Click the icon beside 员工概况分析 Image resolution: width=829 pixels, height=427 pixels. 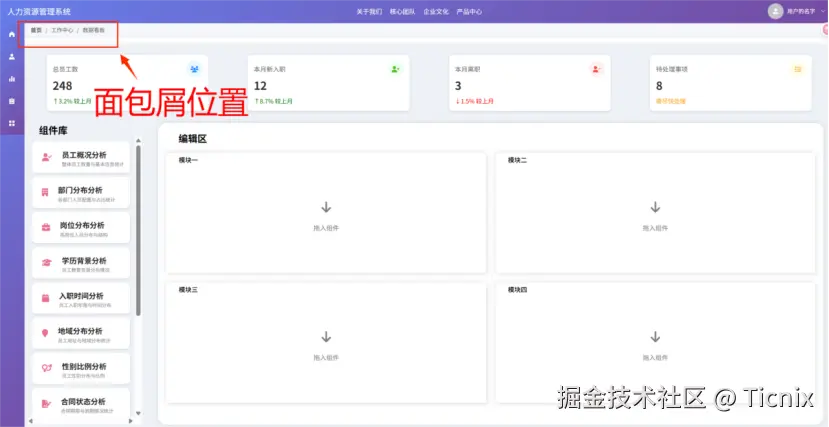point(47,157)
